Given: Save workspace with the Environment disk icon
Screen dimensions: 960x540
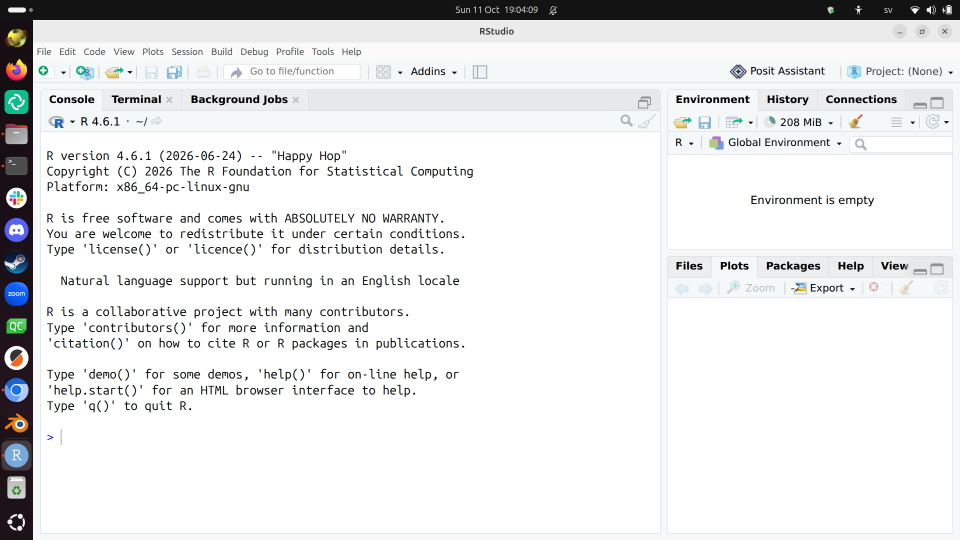Looking at the screenshot, I should [705, 122].
